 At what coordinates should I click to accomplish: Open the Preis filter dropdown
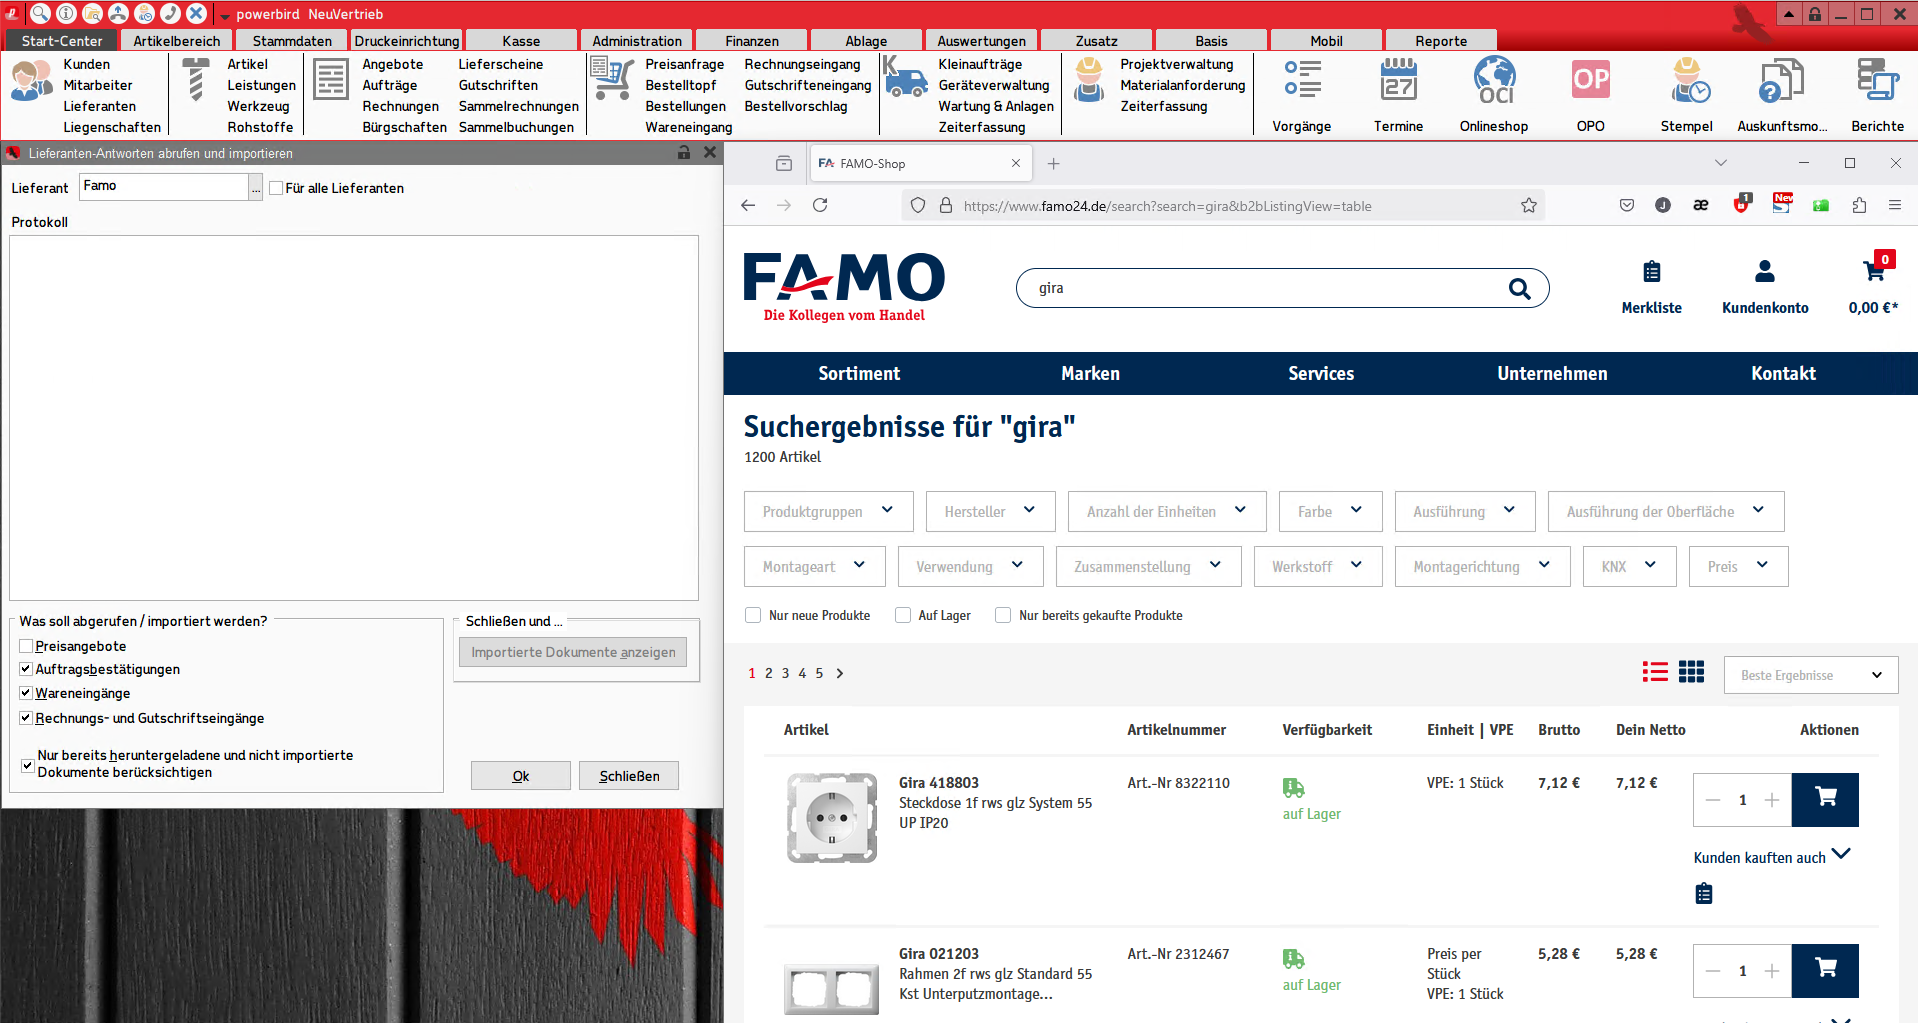(1738, 566)
